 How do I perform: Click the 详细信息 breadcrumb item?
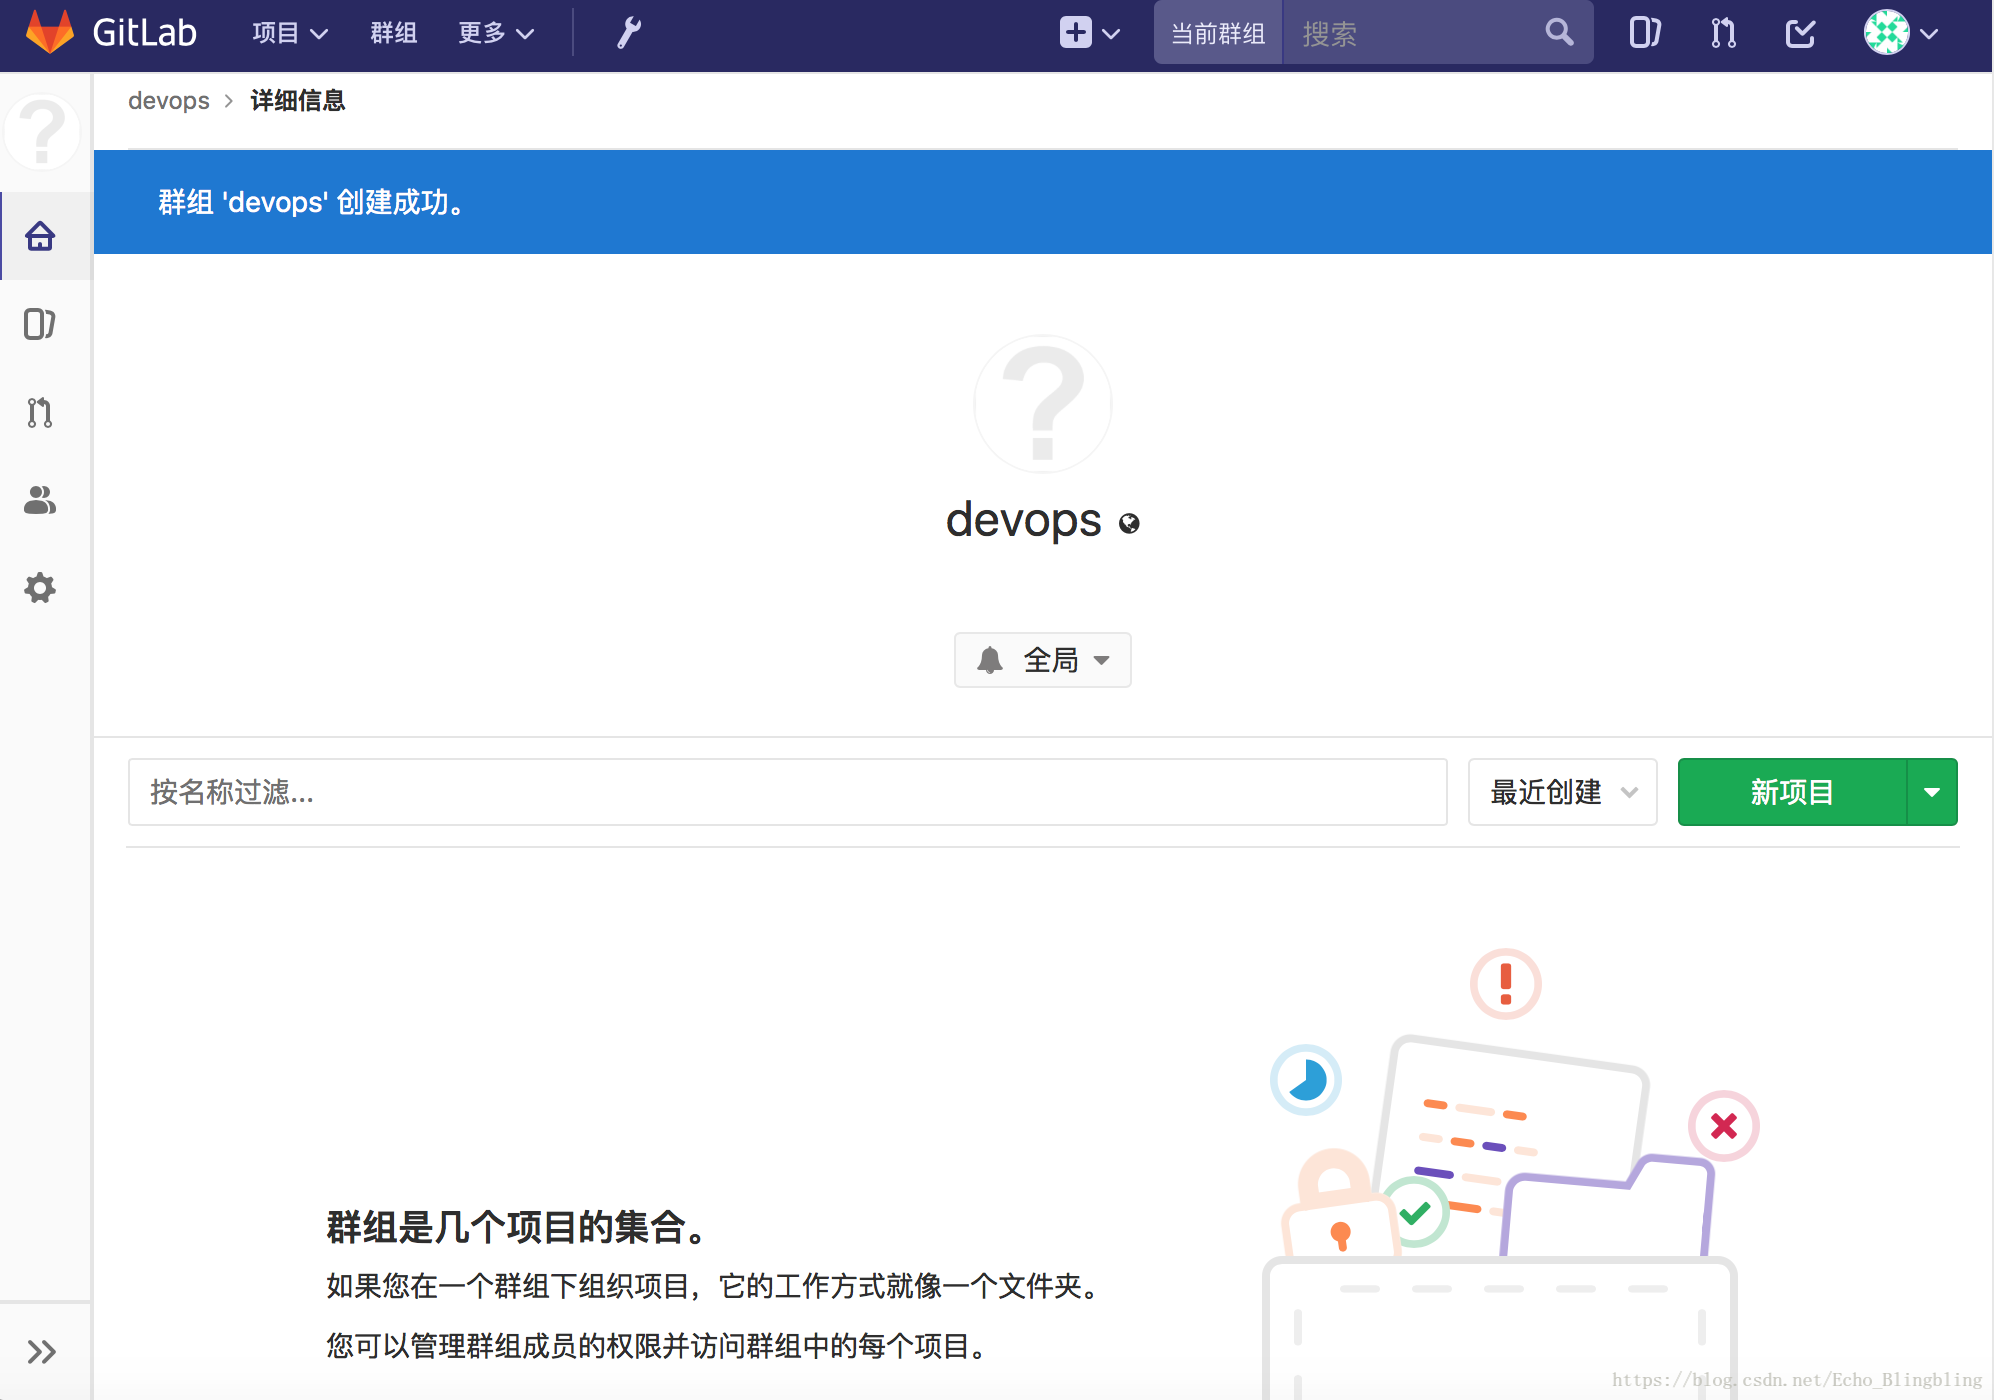tap(298, 101)
